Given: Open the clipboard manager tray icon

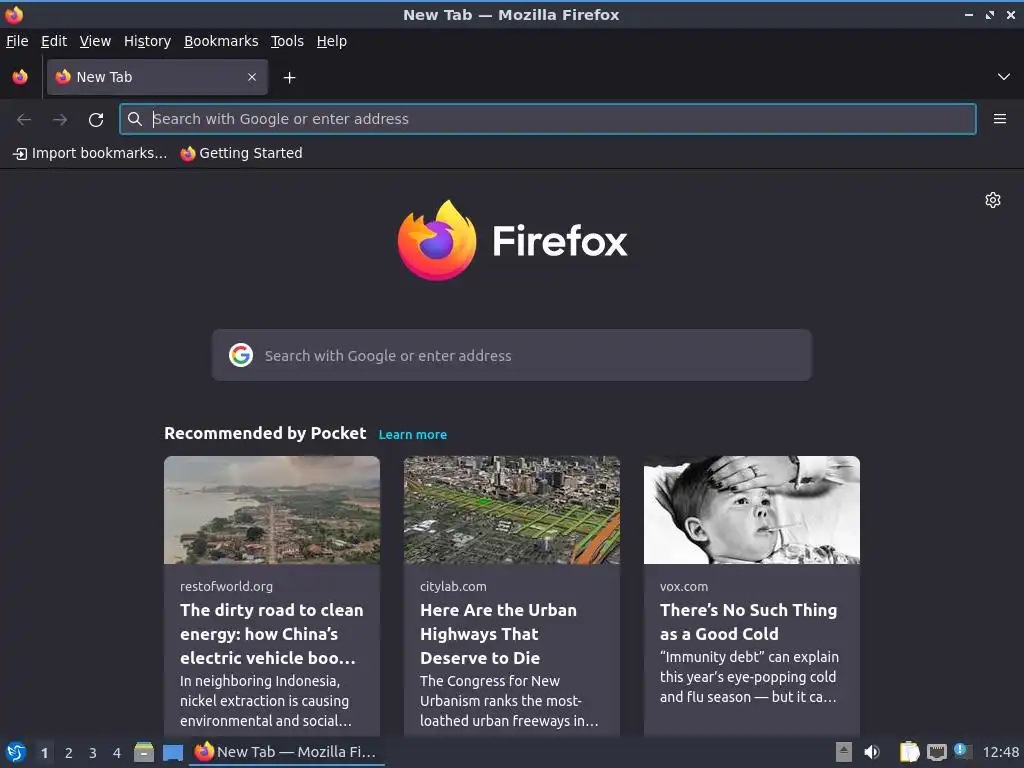Looking at the screenshot, I should click(909, 752).
